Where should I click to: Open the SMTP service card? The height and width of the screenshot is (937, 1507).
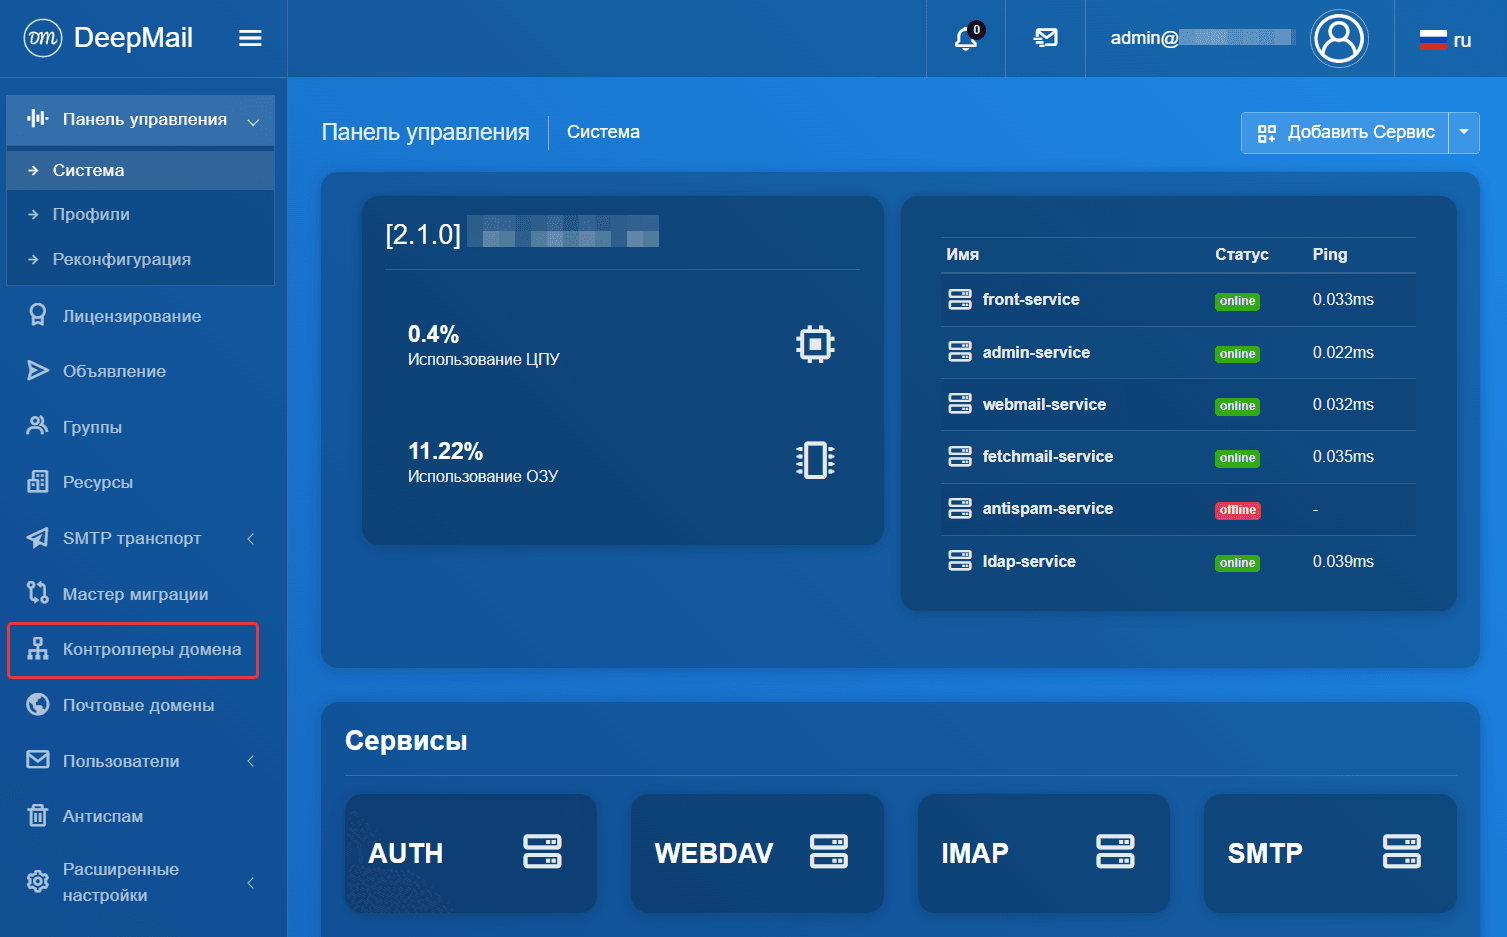tap(1330, 853)
